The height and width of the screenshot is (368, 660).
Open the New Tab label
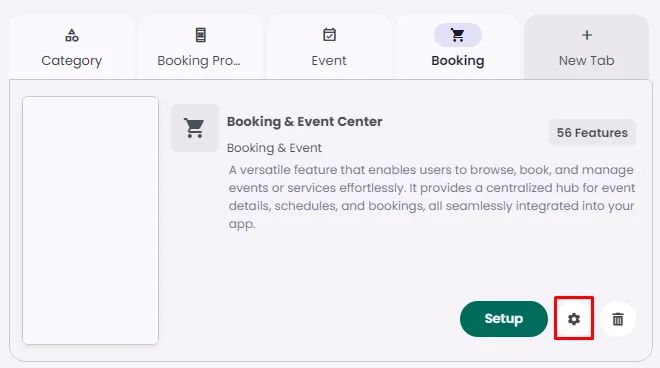[x=586, y=61]
